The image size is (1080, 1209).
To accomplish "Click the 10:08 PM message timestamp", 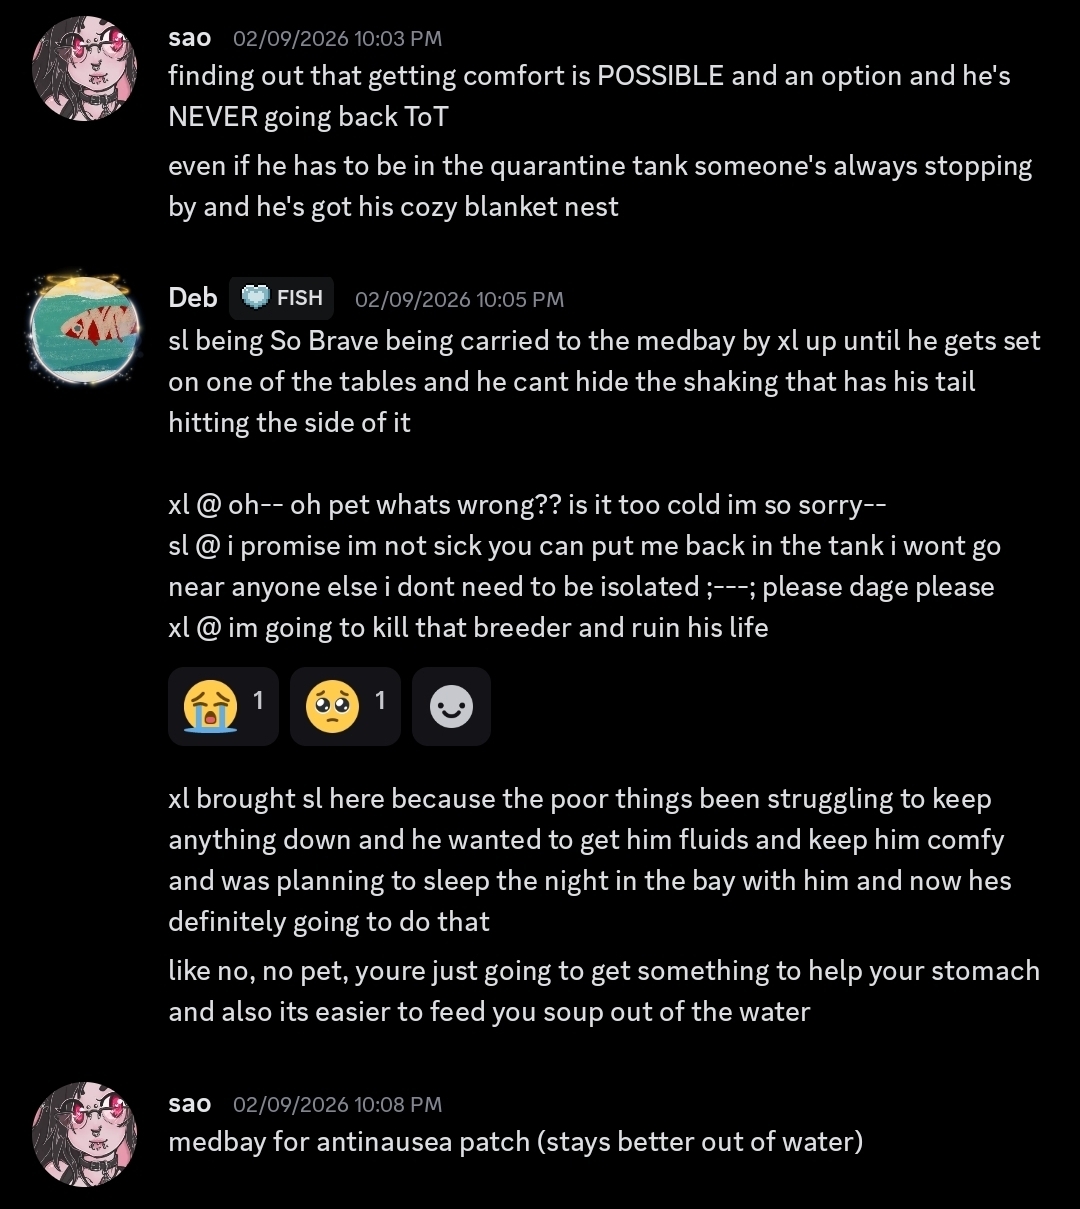I will (x=337, y=1105).
